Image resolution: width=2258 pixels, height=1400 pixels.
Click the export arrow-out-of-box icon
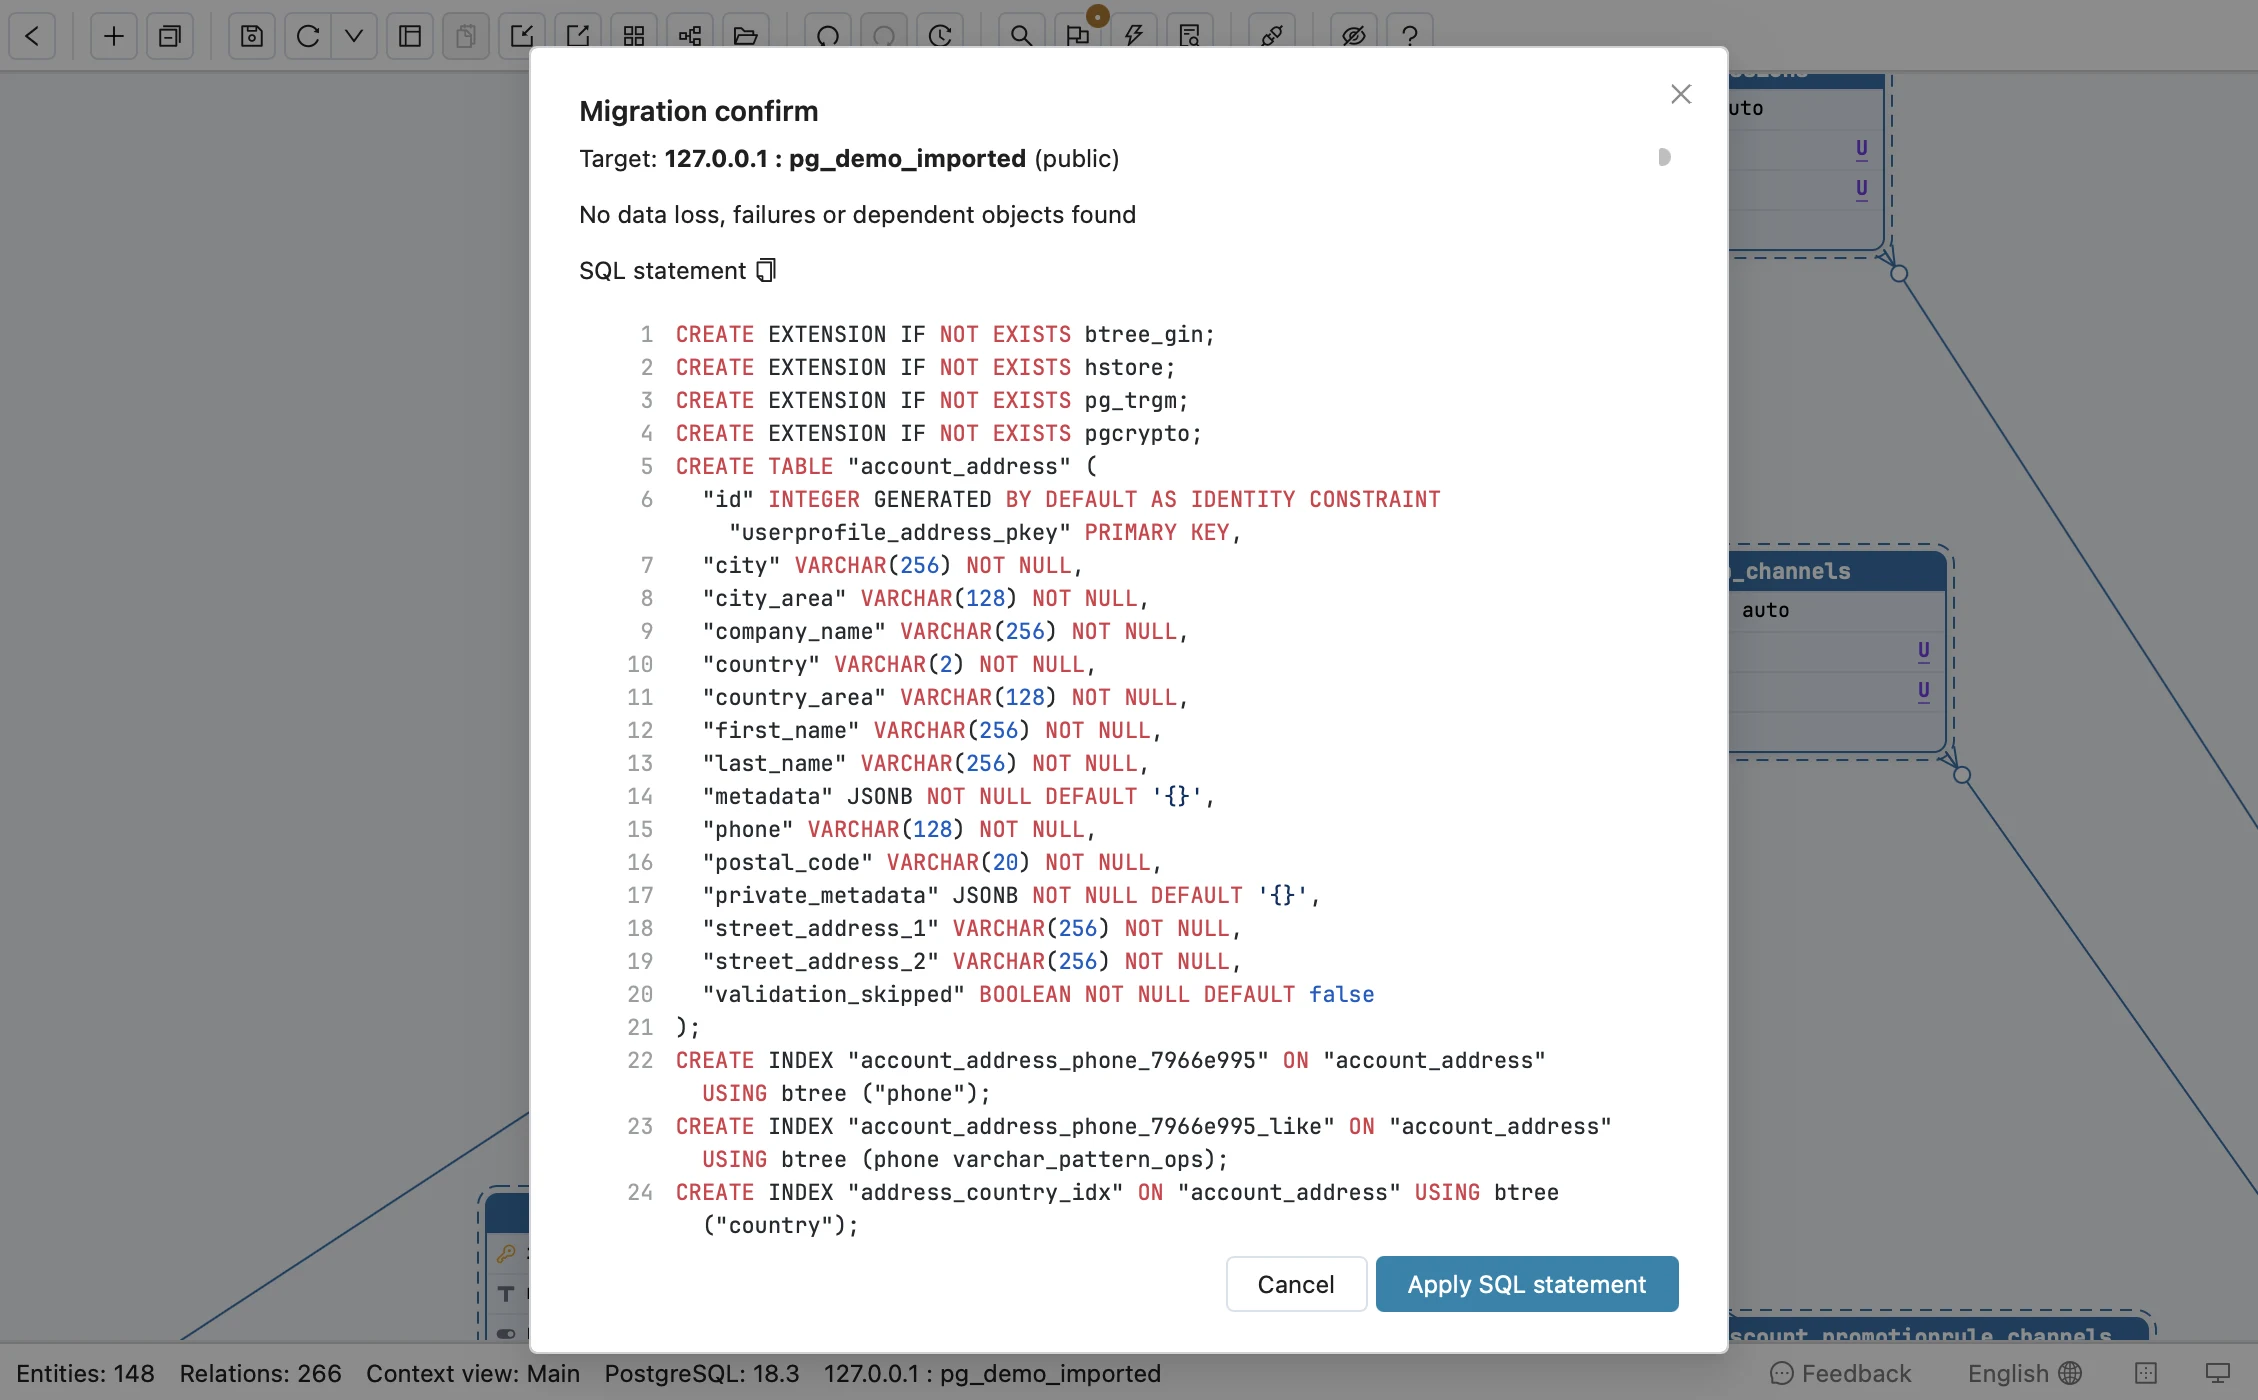point(578,36)
